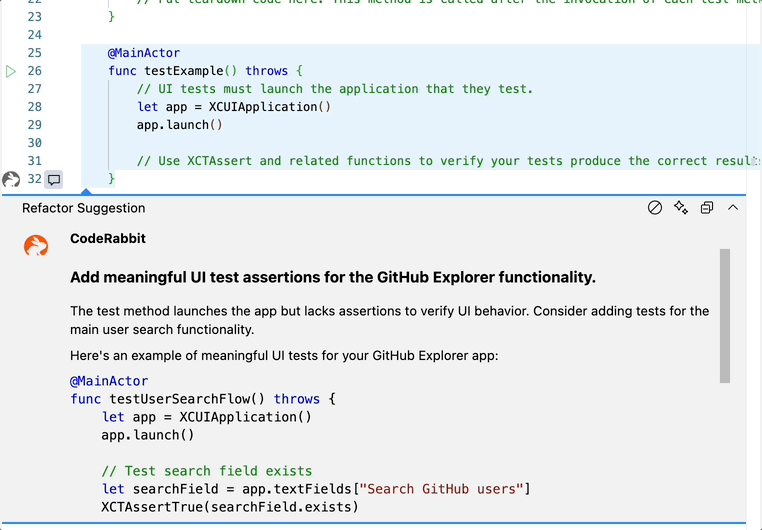Click the copy suggestion icon
This screenshot has height=530, width=762.
click(x=707, y=208)
